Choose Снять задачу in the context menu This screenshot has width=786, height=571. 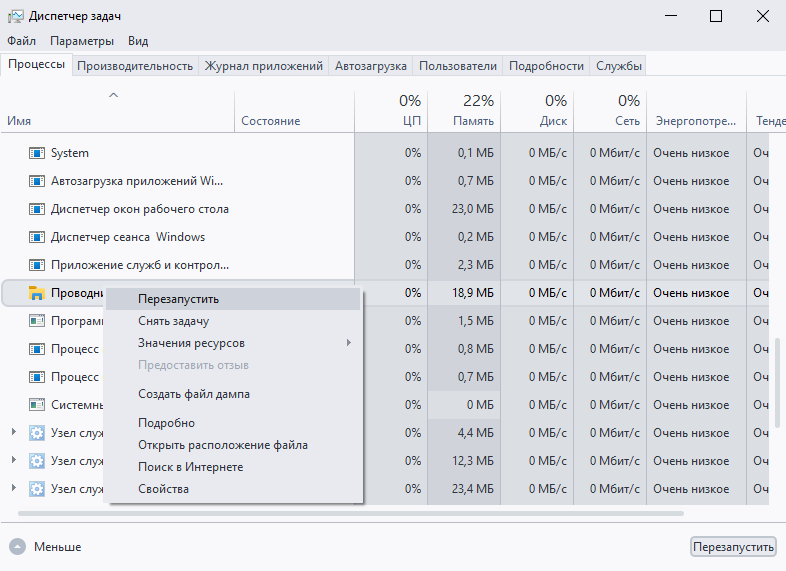pyautogui.click(x=233, y=321)
